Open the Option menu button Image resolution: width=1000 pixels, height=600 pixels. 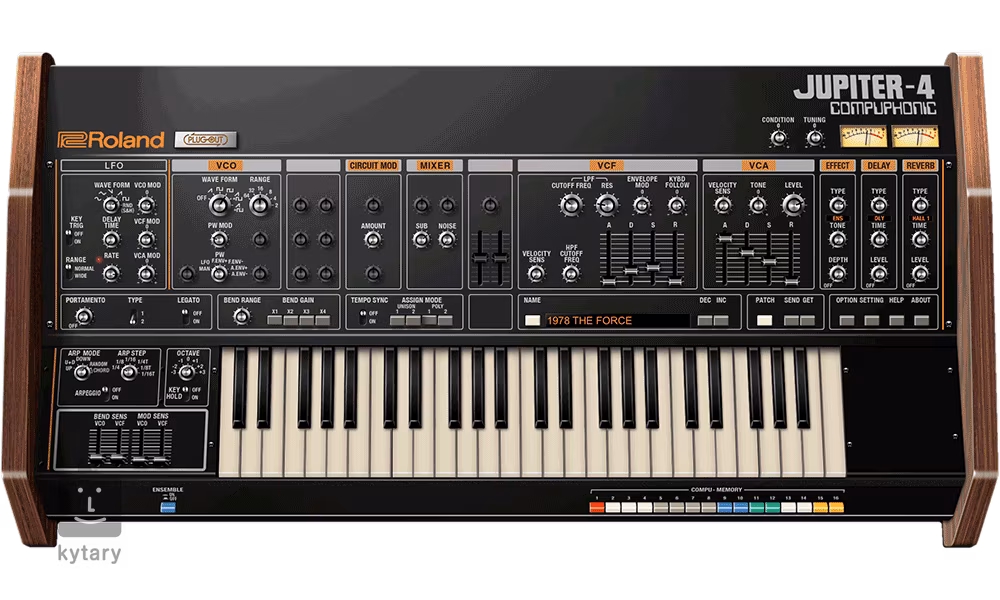click(x=847, y=321)
